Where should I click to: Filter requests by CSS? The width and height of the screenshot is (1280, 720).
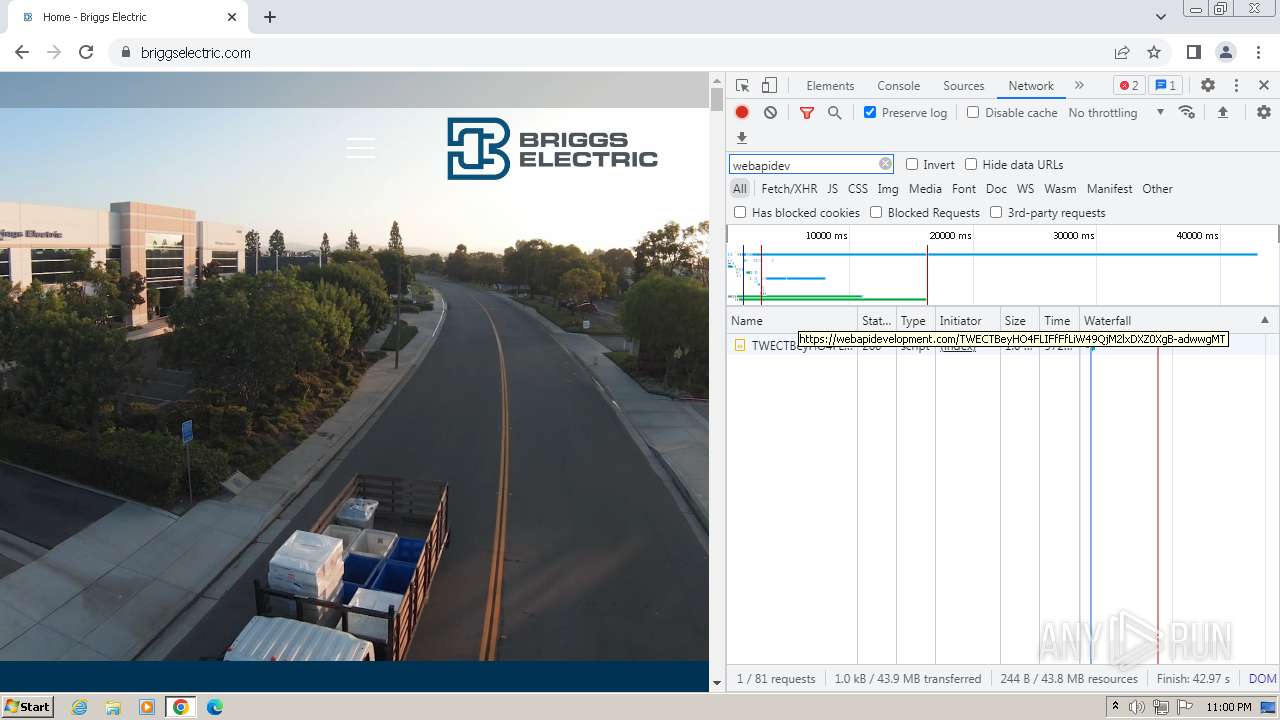858,189
